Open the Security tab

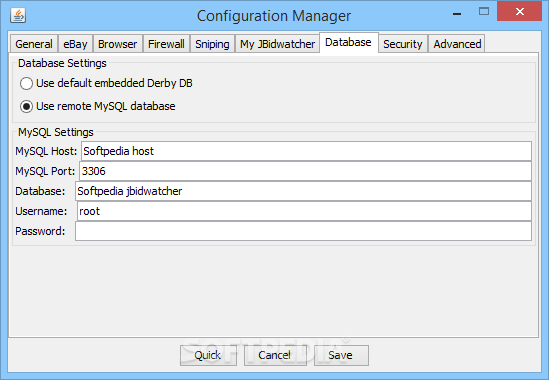pos(403,44)
